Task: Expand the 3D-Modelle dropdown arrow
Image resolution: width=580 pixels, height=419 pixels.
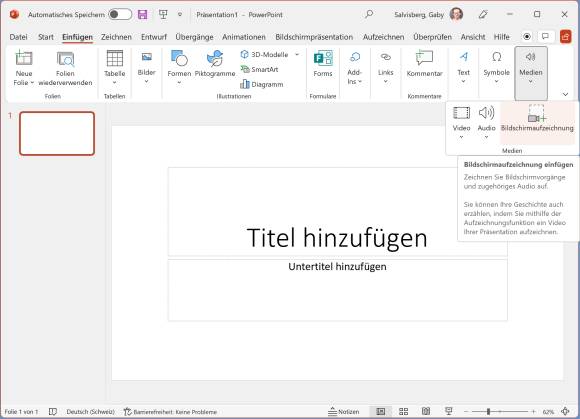Action: 297,55
